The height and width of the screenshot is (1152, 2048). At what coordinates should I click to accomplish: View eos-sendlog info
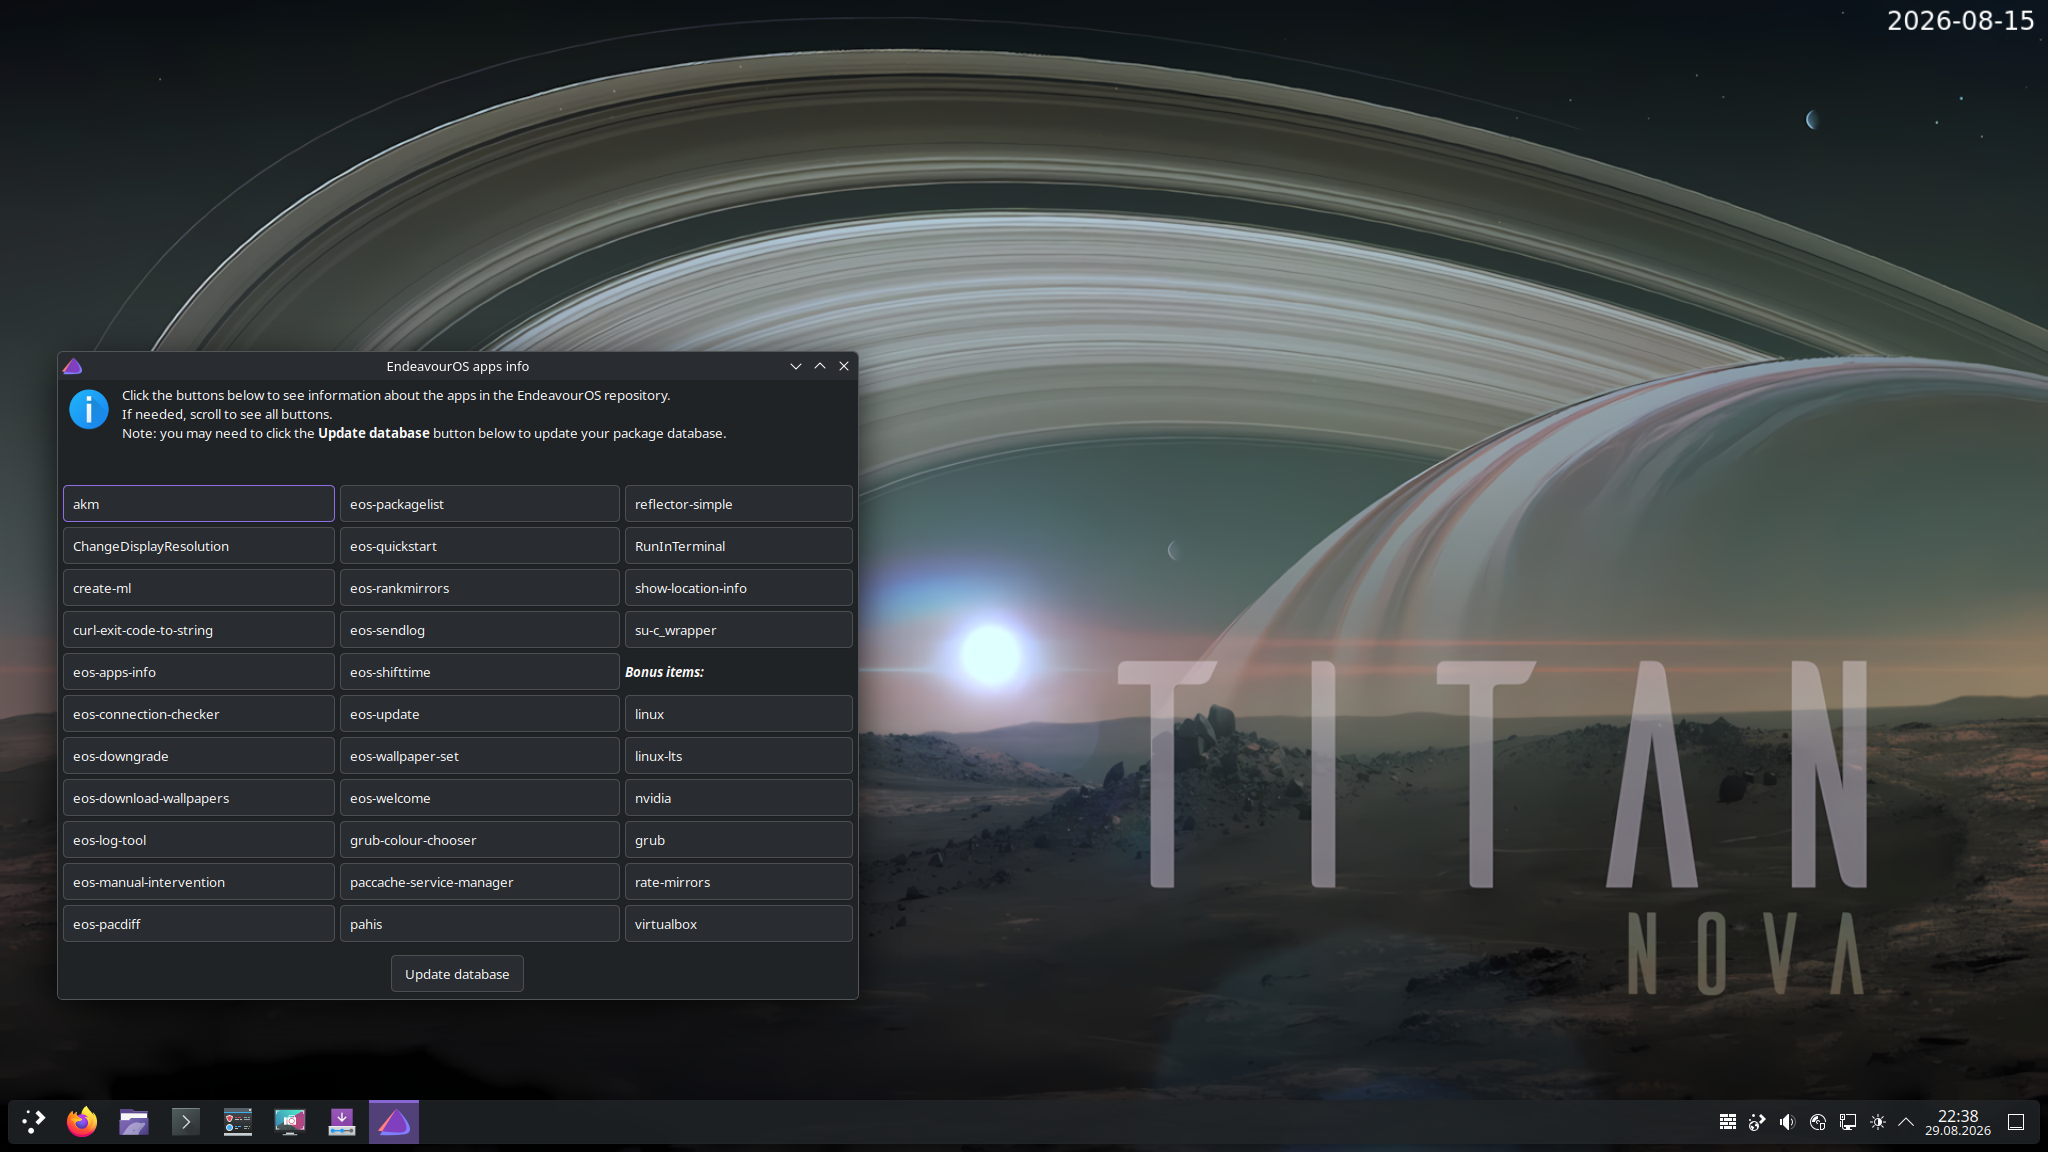click(480, 630)
